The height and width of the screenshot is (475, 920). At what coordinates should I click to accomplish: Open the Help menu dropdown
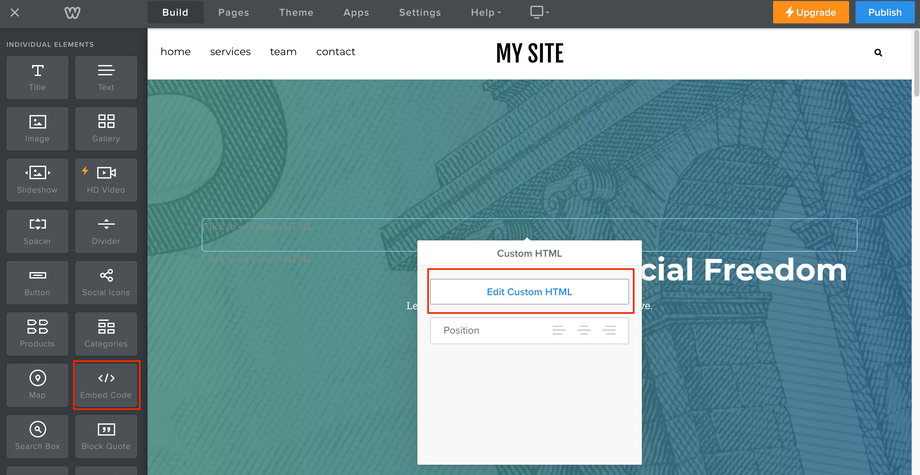(x=486, y=12)
